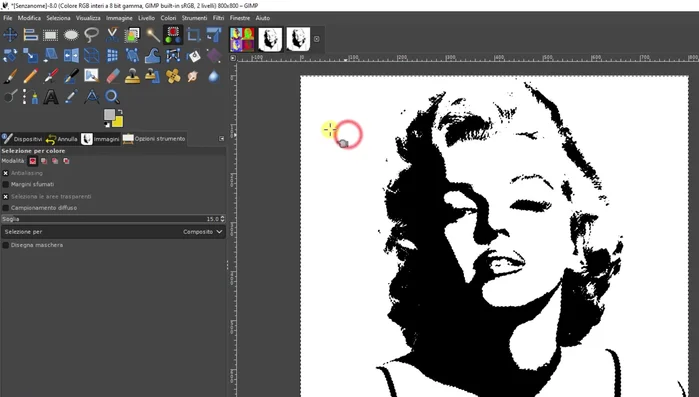Screen dimensions: 699x397
Task: Switch to the Annulla tab
Action: pyautogui.click(x=62, y=139)
